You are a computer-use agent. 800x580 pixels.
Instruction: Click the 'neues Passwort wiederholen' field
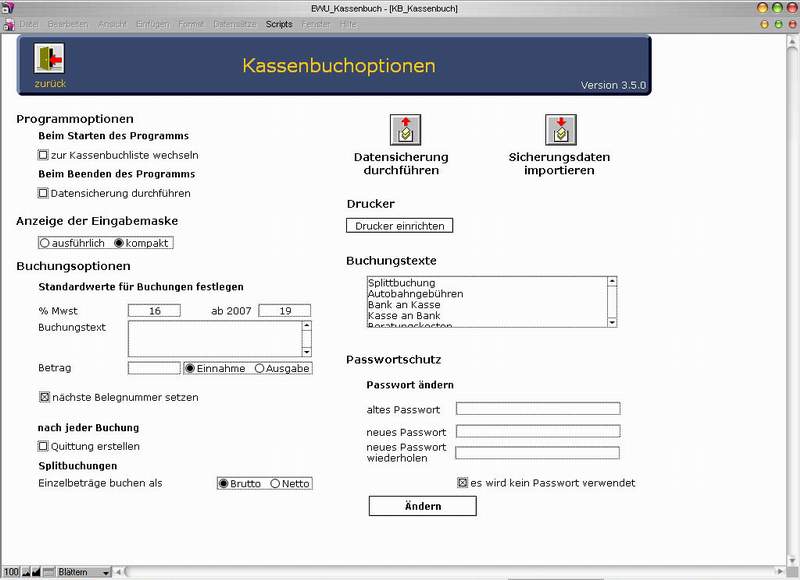click(538, 452)
